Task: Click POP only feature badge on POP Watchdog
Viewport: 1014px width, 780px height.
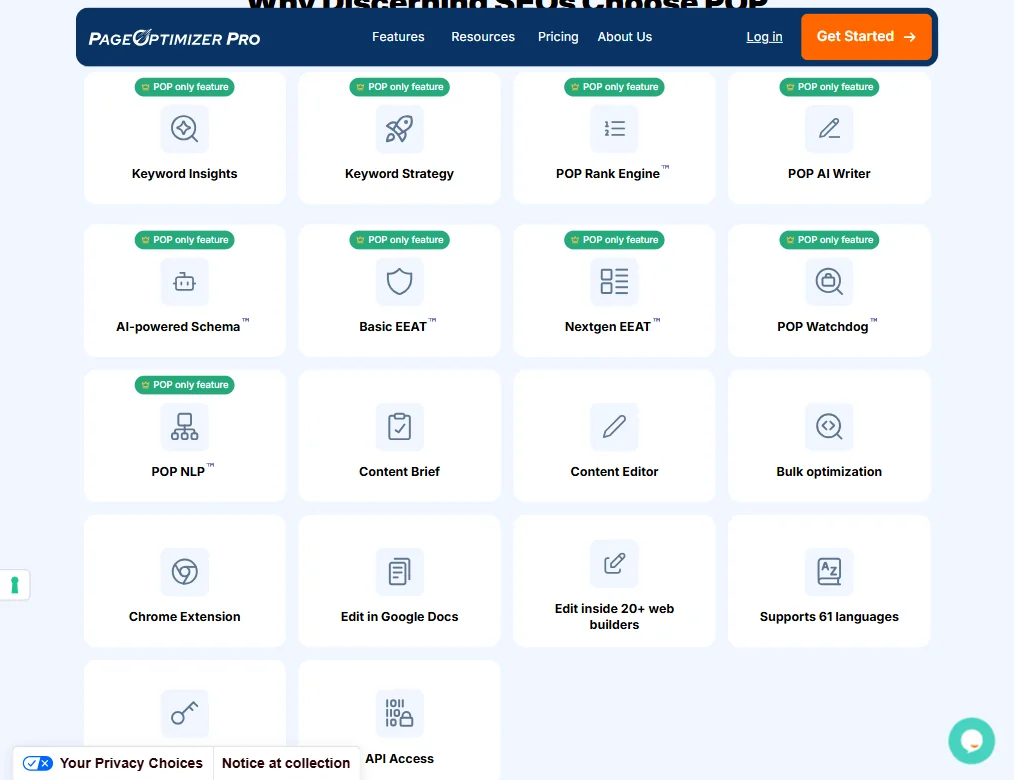Action: pyautogui.click(x=829, y=240)
